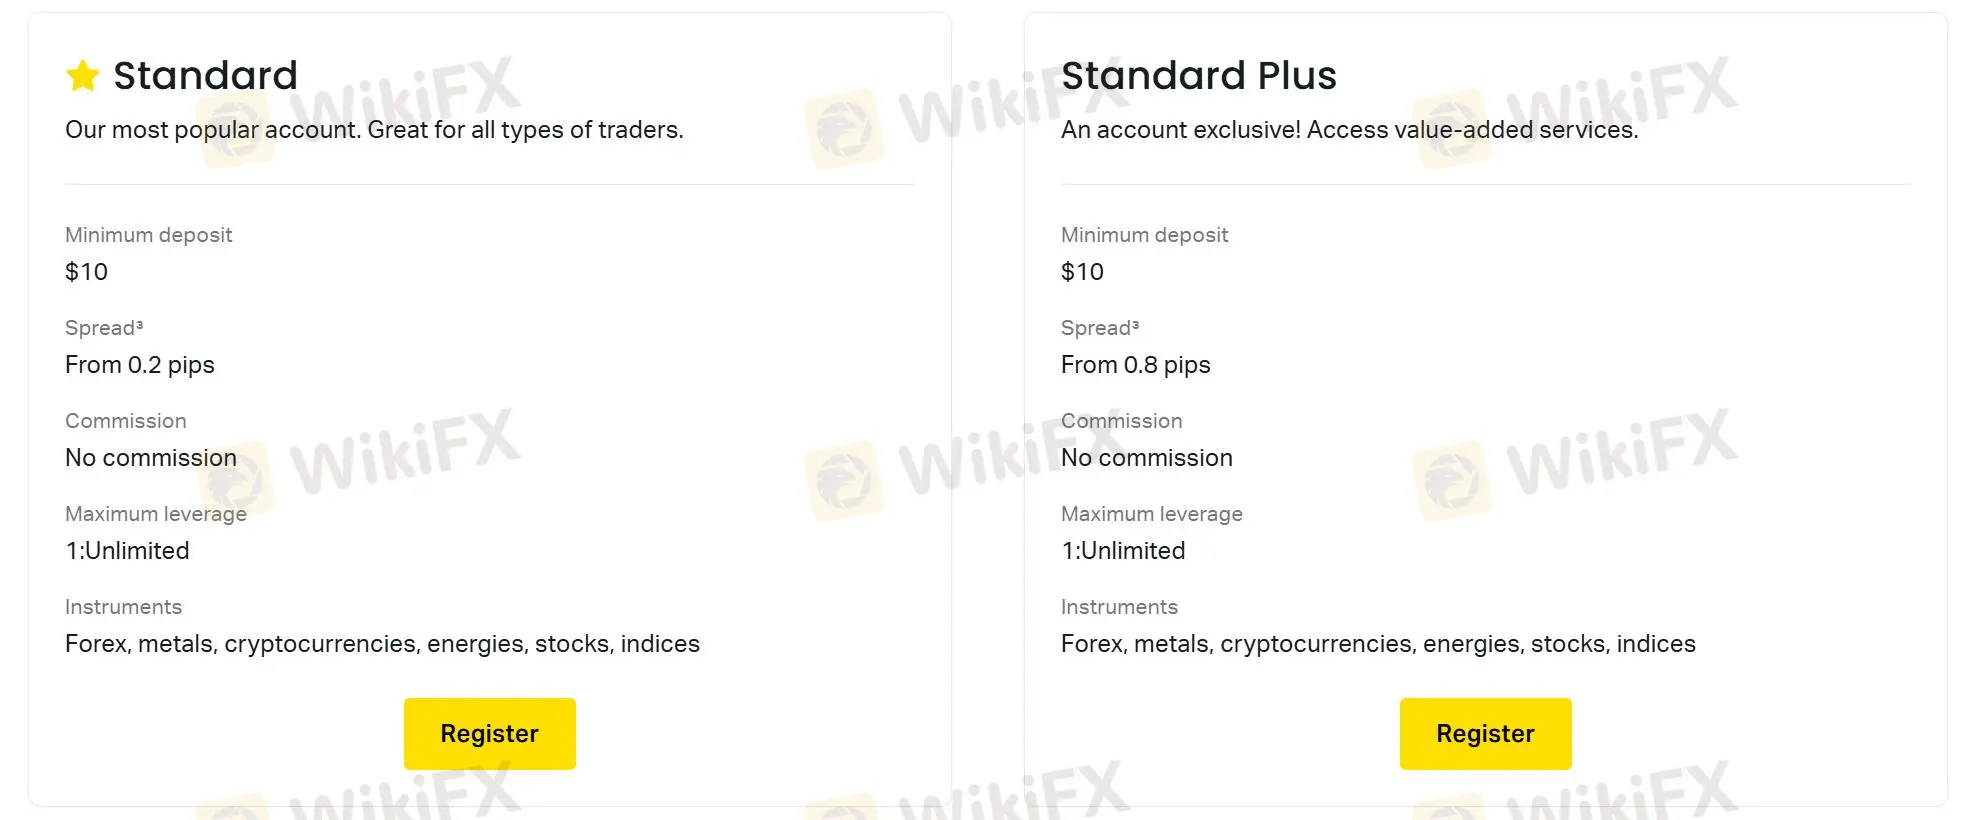Screen dimensions: 1969x820
Task: Click the Spread footnote label in Standard Plus
Action: 1100,328
